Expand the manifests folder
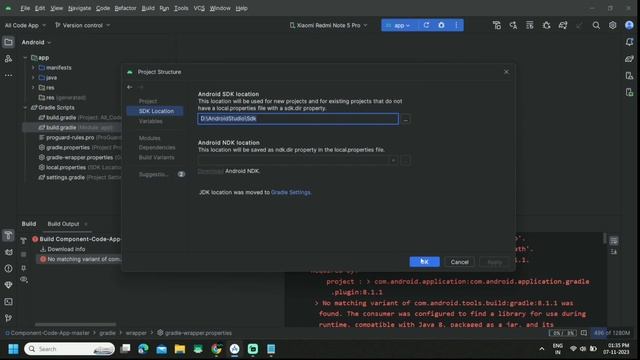 33,68
